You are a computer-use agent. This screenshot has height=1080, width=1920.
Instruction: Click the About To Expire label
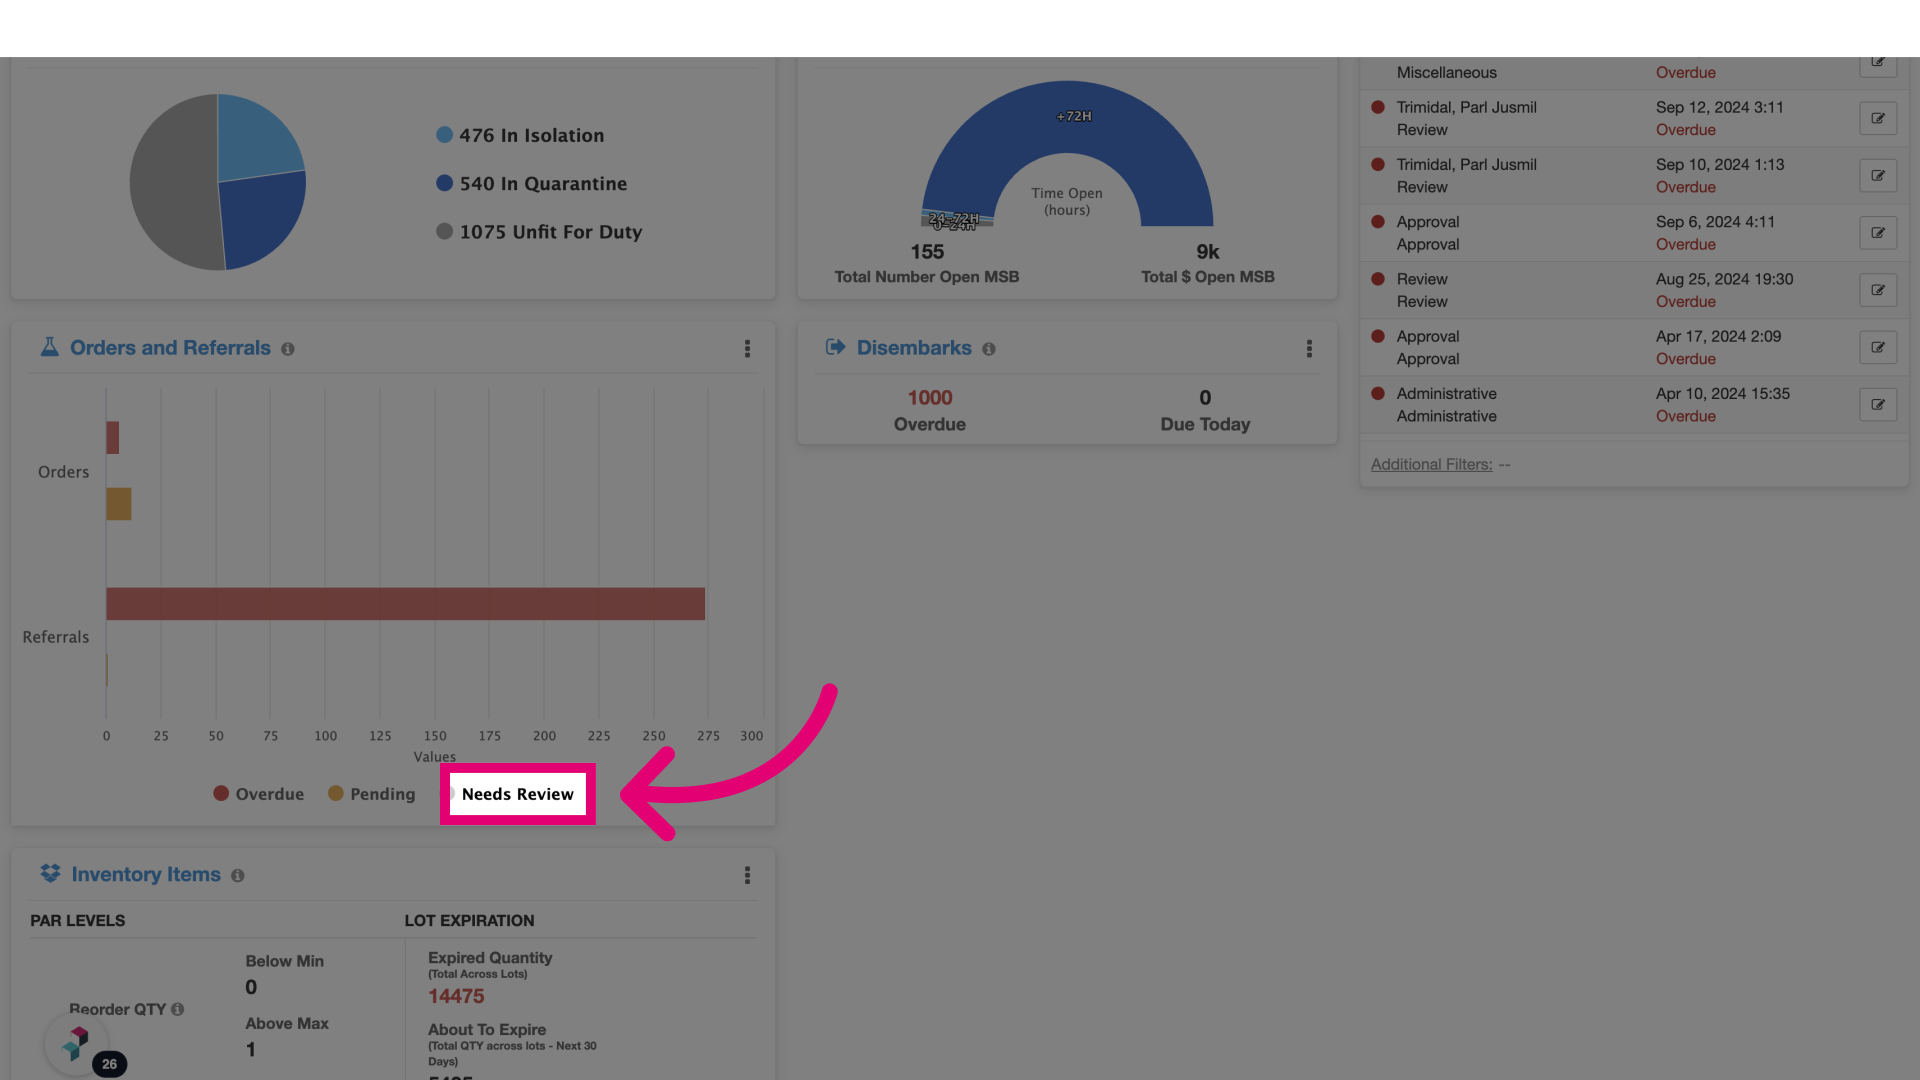click(487, 1030)
